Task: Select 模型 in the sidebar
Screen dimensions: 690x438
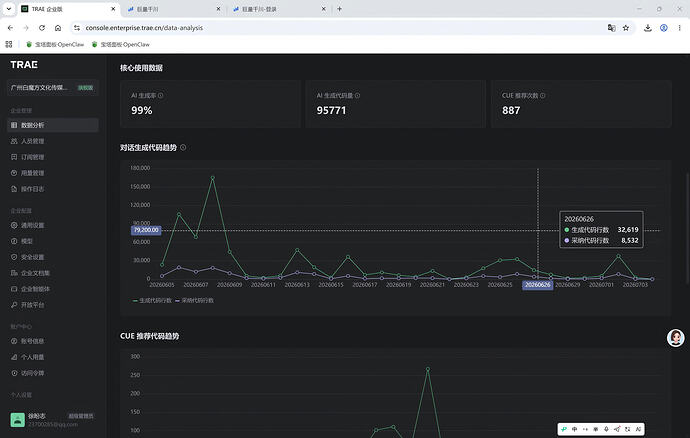Action: [x=53, y=241]
